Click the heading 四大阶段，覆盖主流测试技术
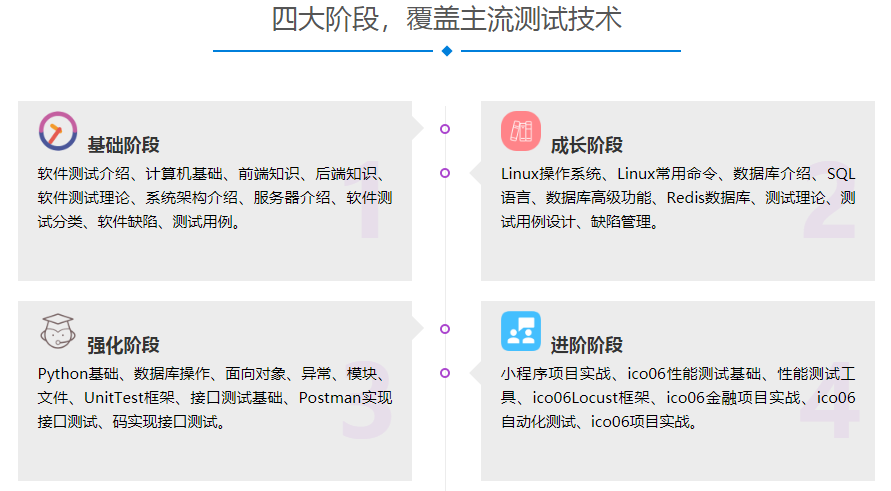Screen dimensions: 891x491 tap(447, 19)
